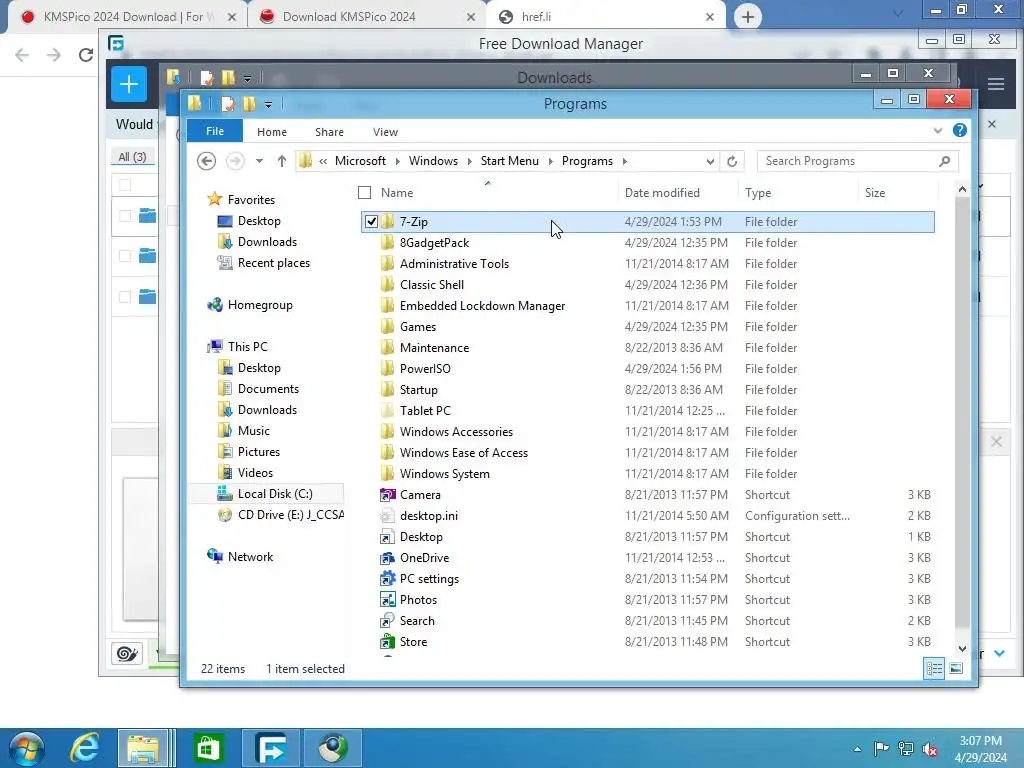Switch to KMSPico 2024 Download browser tab
The height and width of the screenshot is (768, 1024).
pos(127,17)
